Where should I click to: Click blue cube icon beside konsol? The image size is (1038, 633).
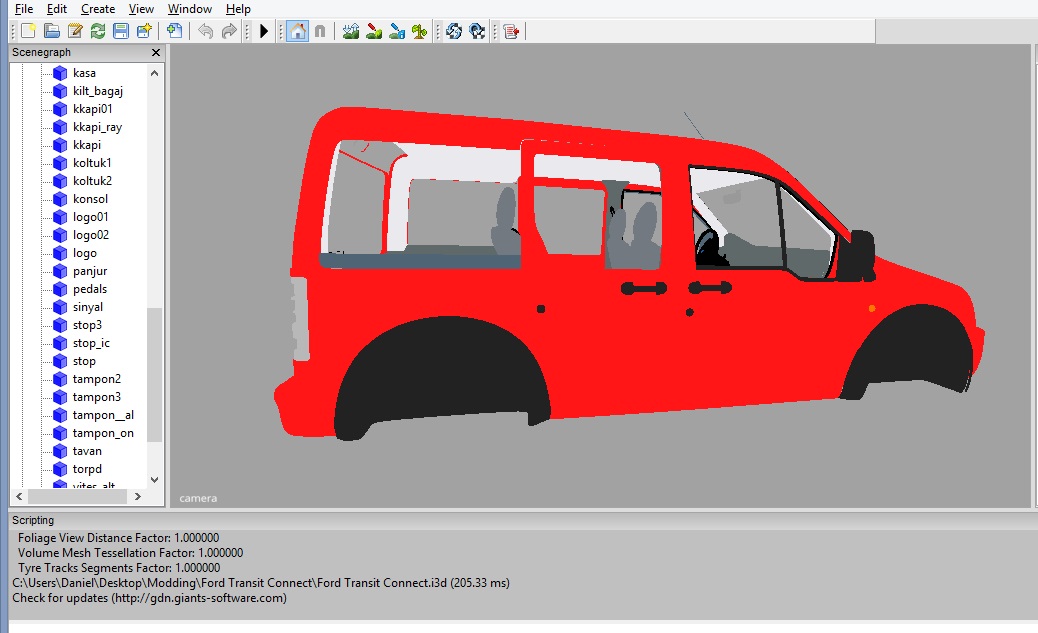(x=60, y=199)
